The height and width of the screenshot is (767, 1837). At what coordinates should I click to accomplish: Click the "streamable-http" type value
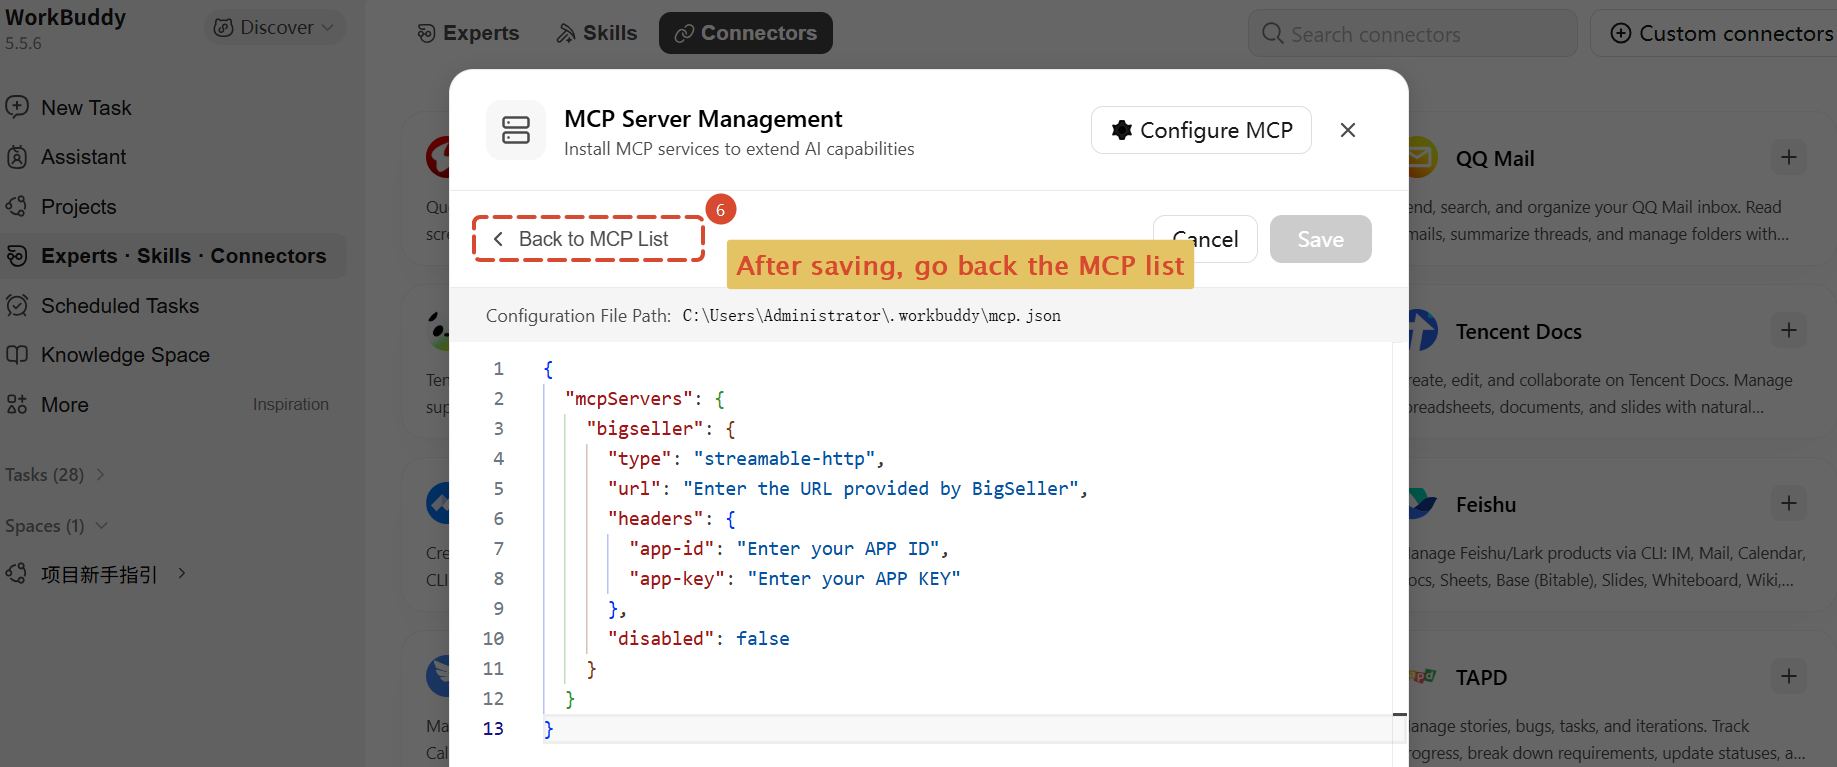coord(785,459)
